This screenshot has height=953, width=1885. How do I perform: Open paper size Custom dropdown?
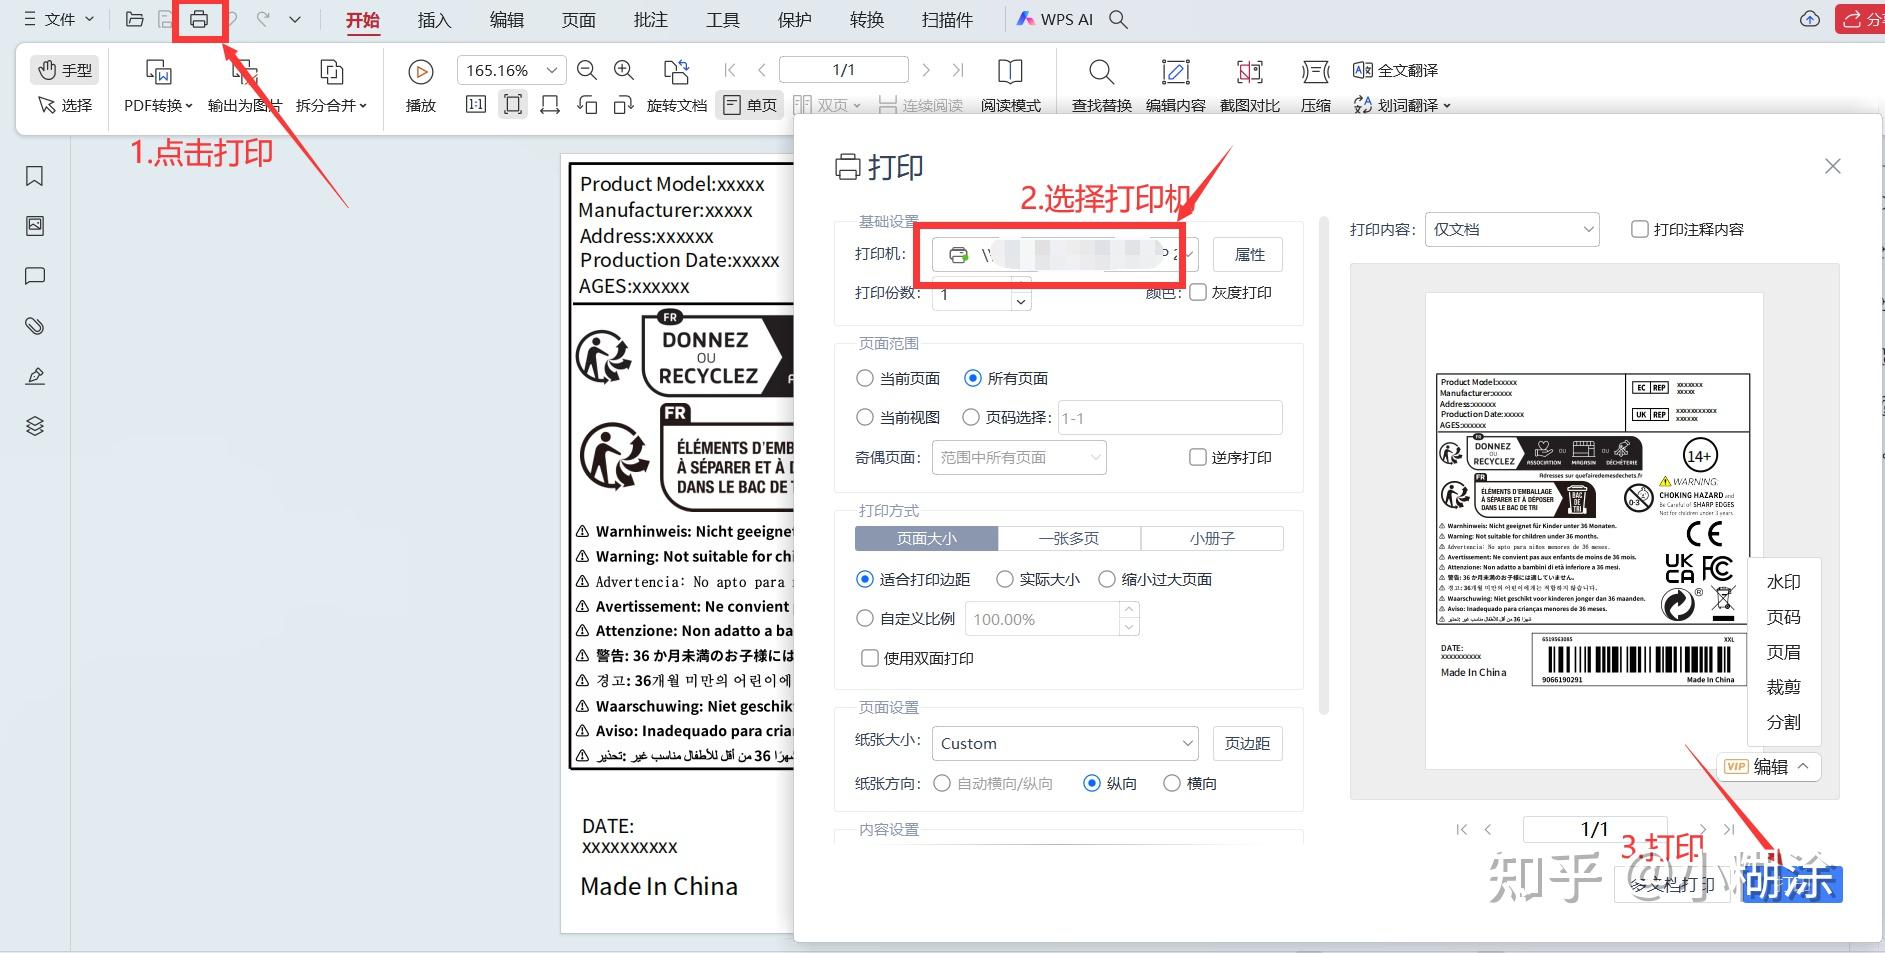coord(1065,743)
